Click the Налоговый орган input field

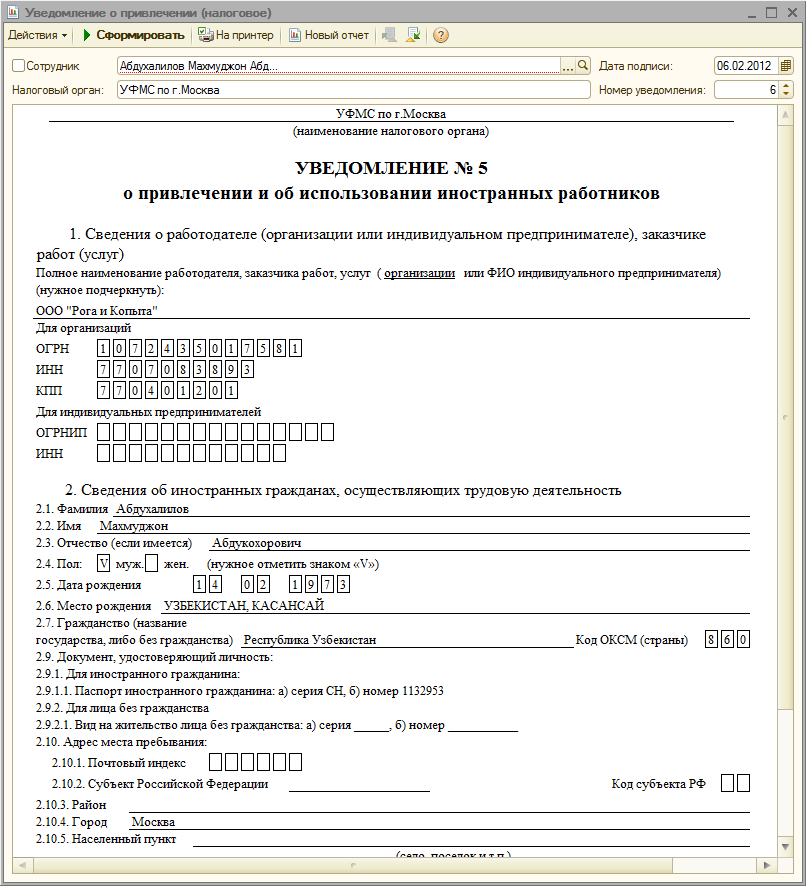click(354, 90)
